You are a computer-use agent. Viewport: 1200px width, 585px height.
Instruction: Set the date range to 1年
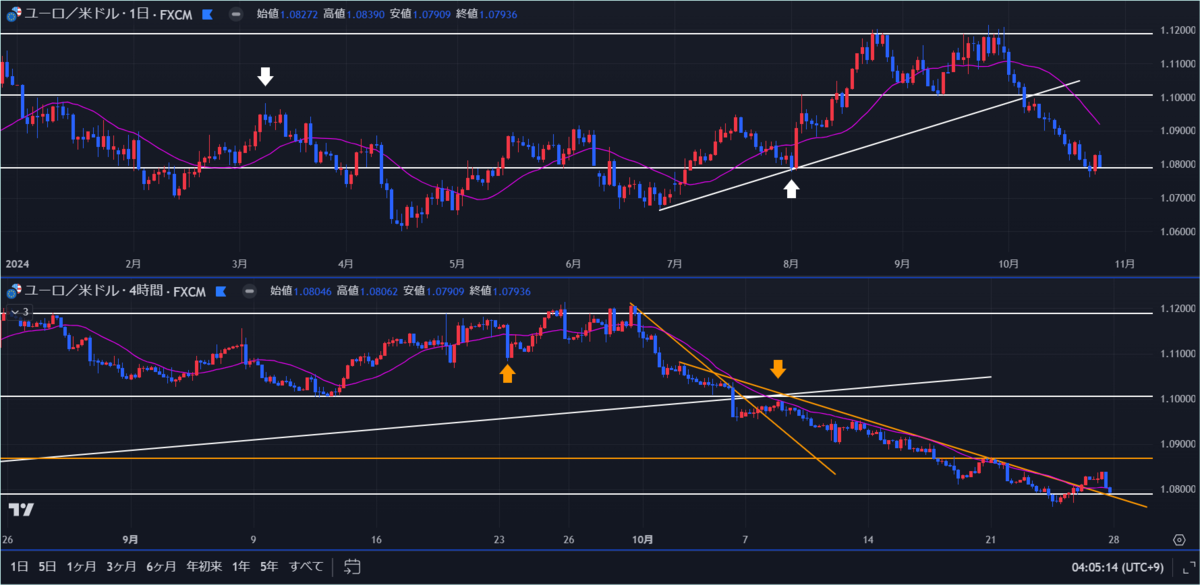[241, 567]
